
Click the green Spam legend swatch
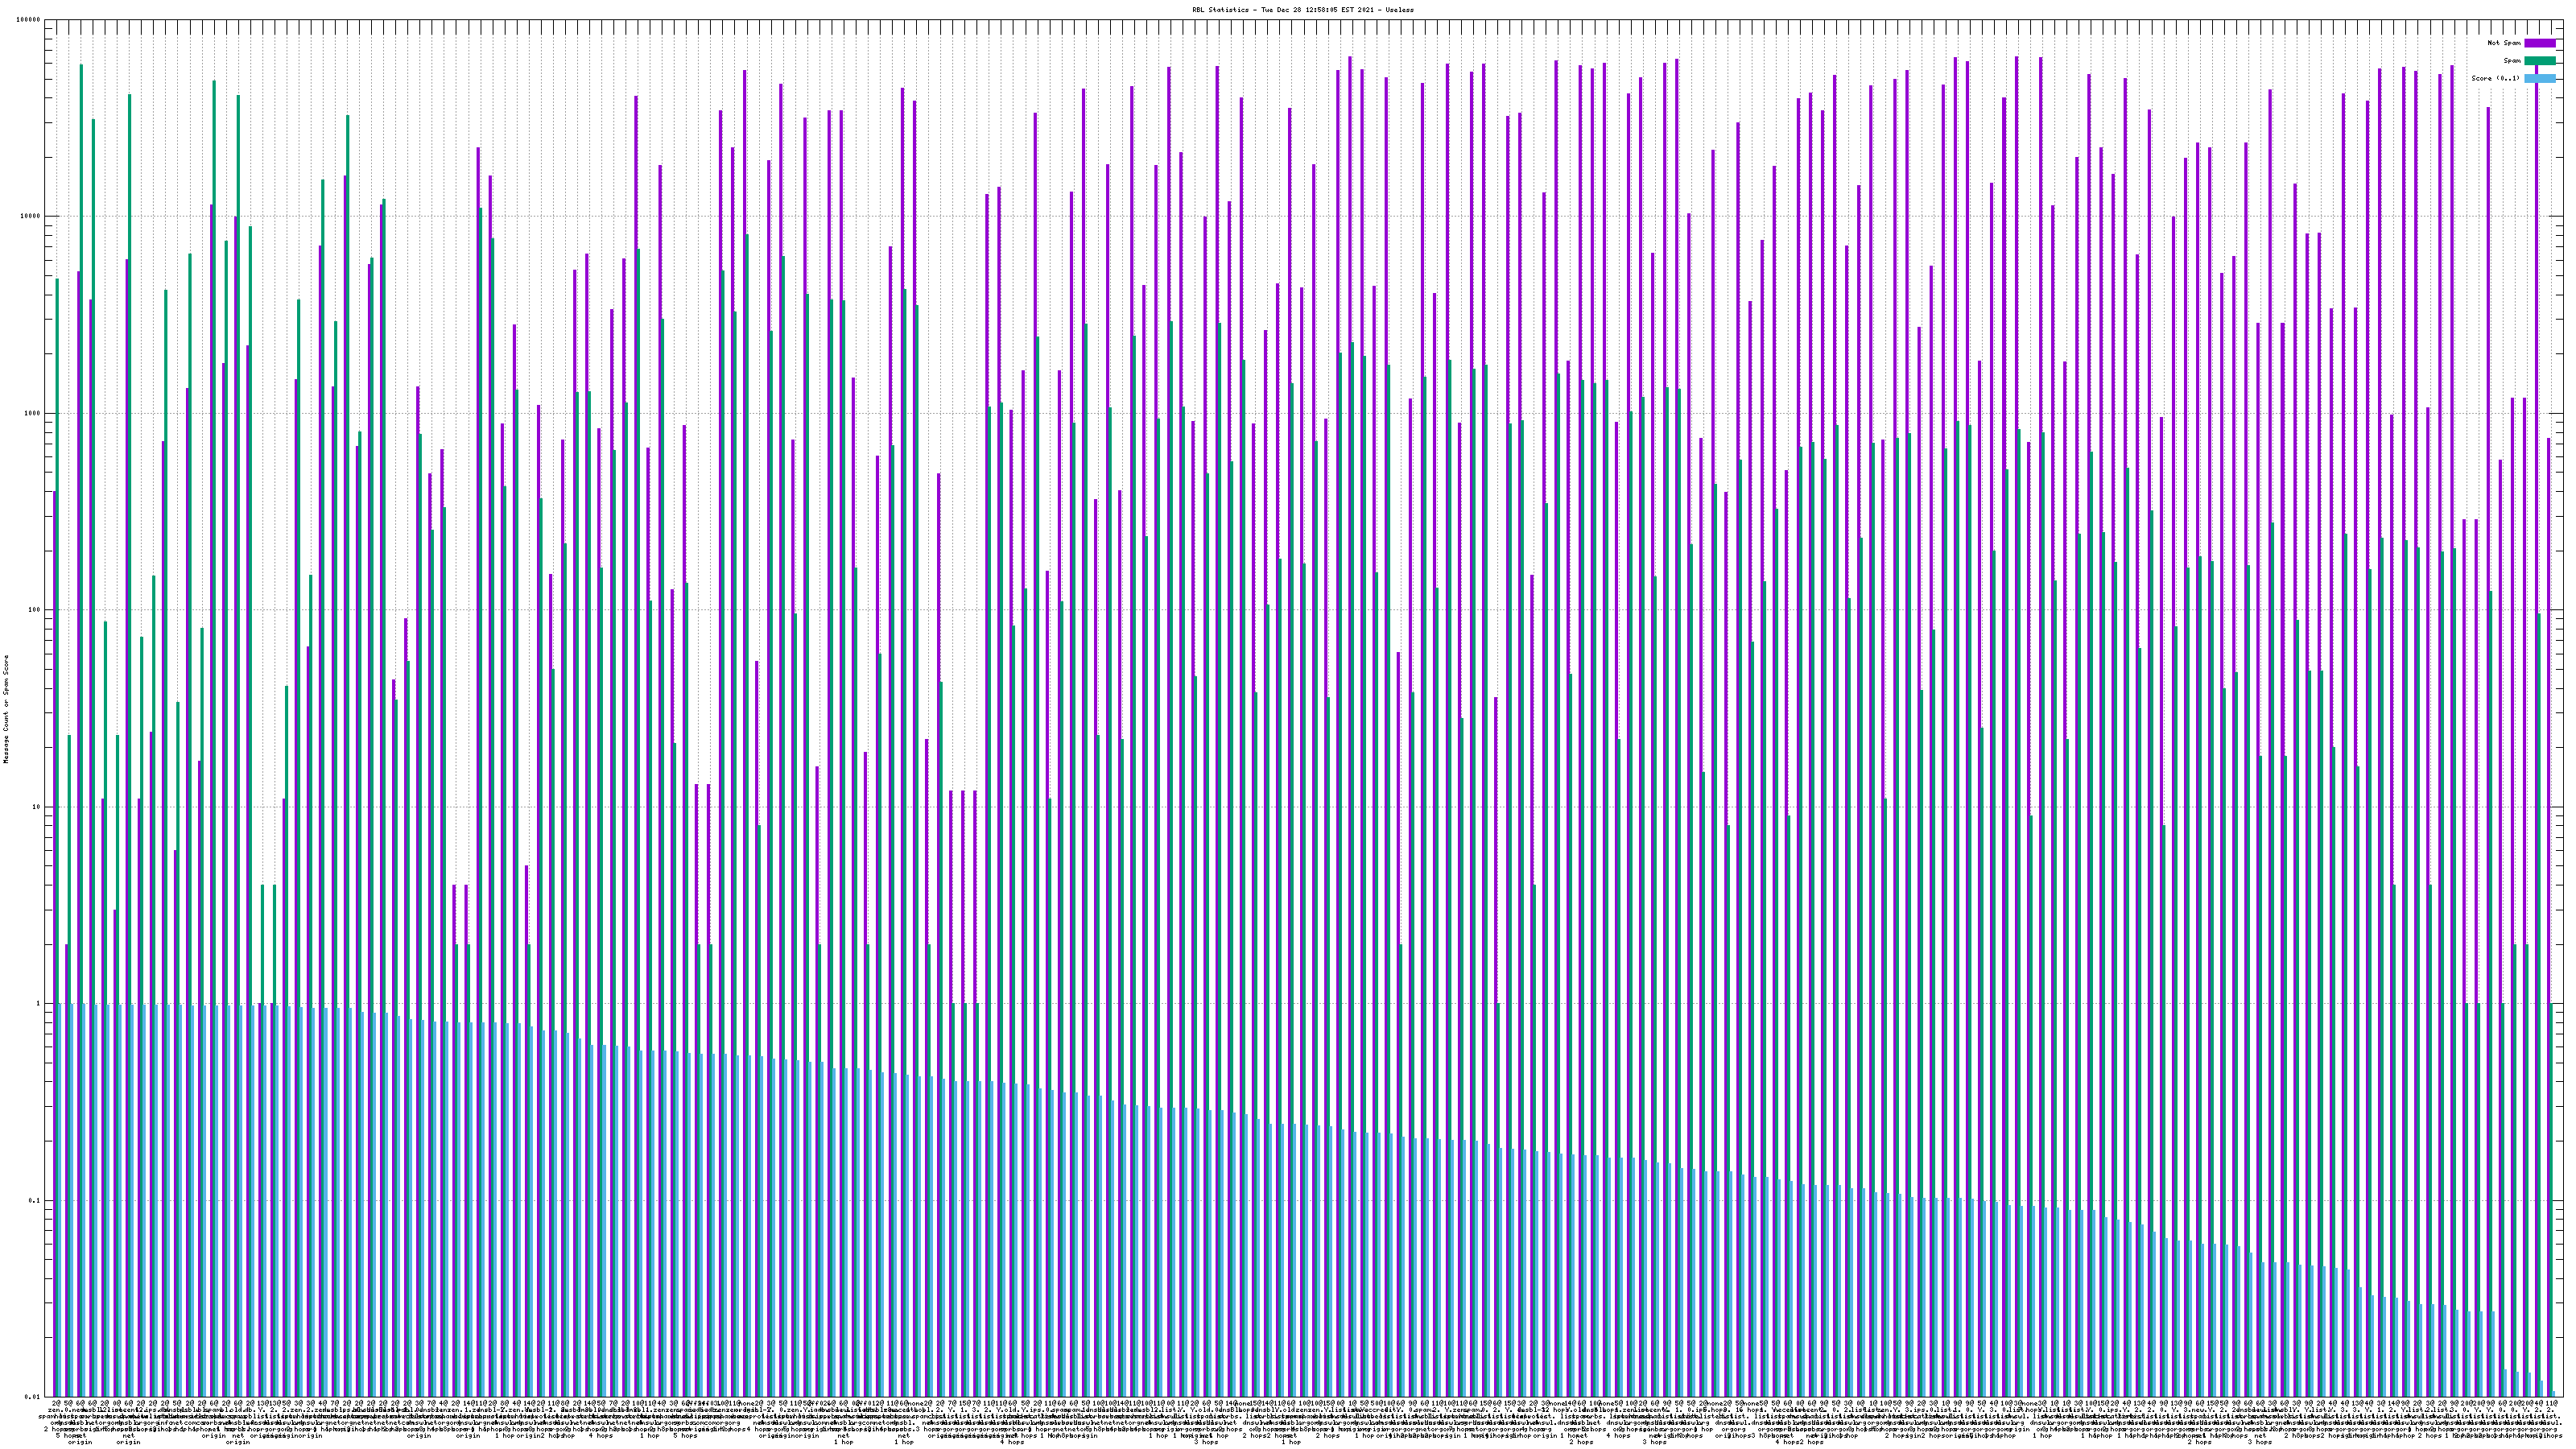tap(2539, 61)
